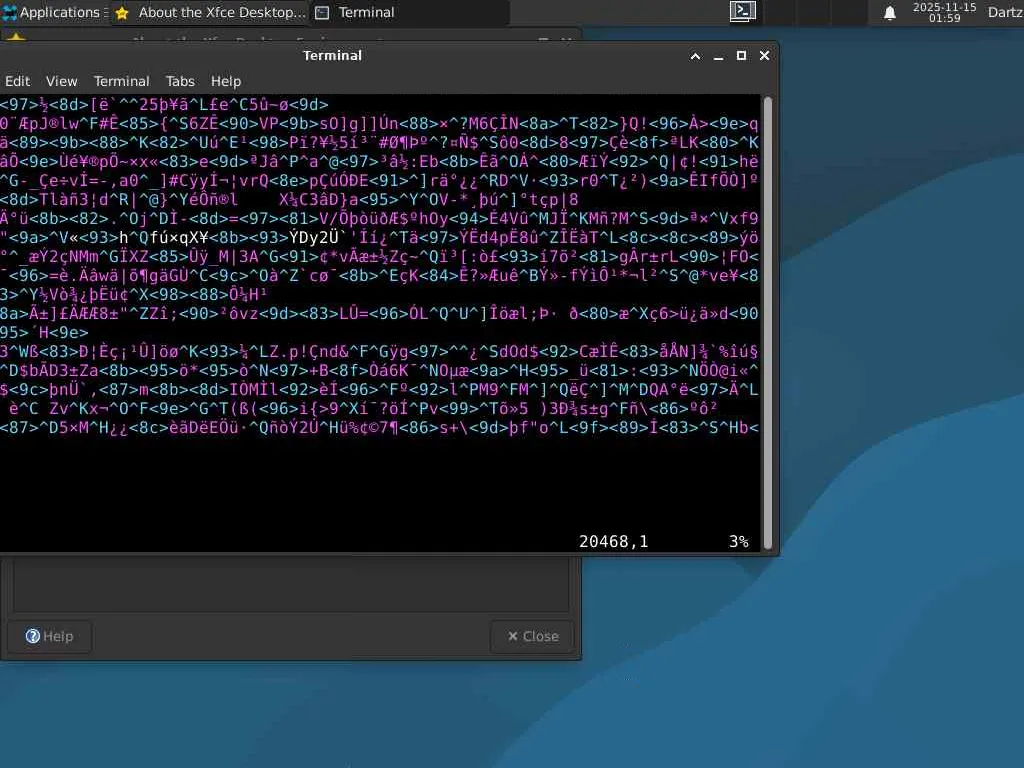Screen dimensions: 1024x768
Task: Click the terminal emulator panel icon
Action: pyautogui.click(x=743, y=12)
